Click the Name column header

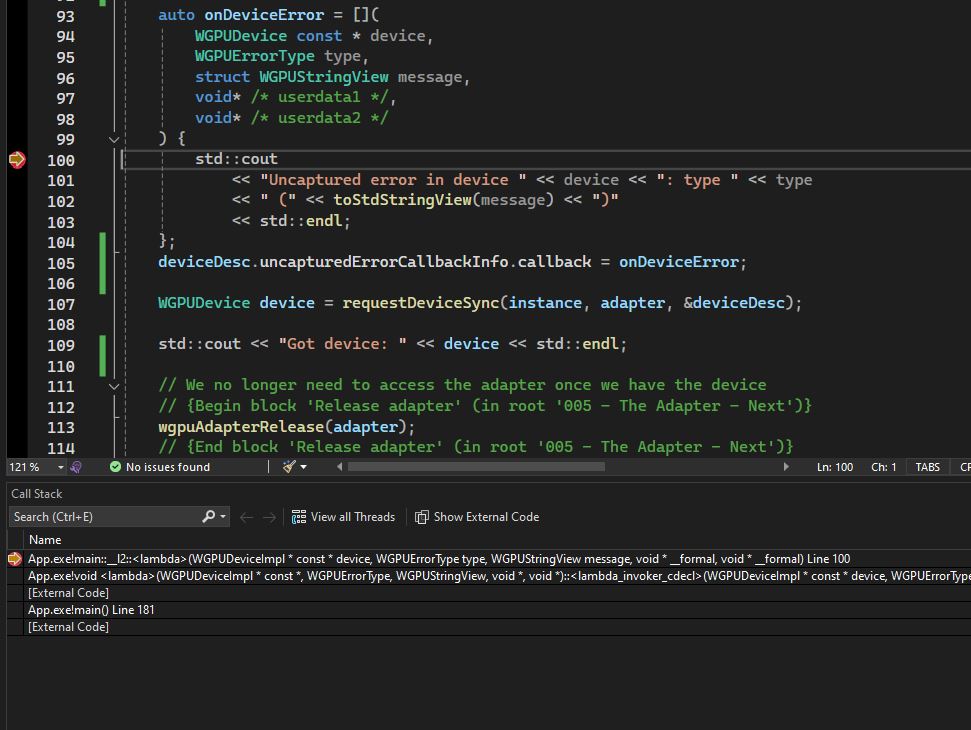coord(45,540)
